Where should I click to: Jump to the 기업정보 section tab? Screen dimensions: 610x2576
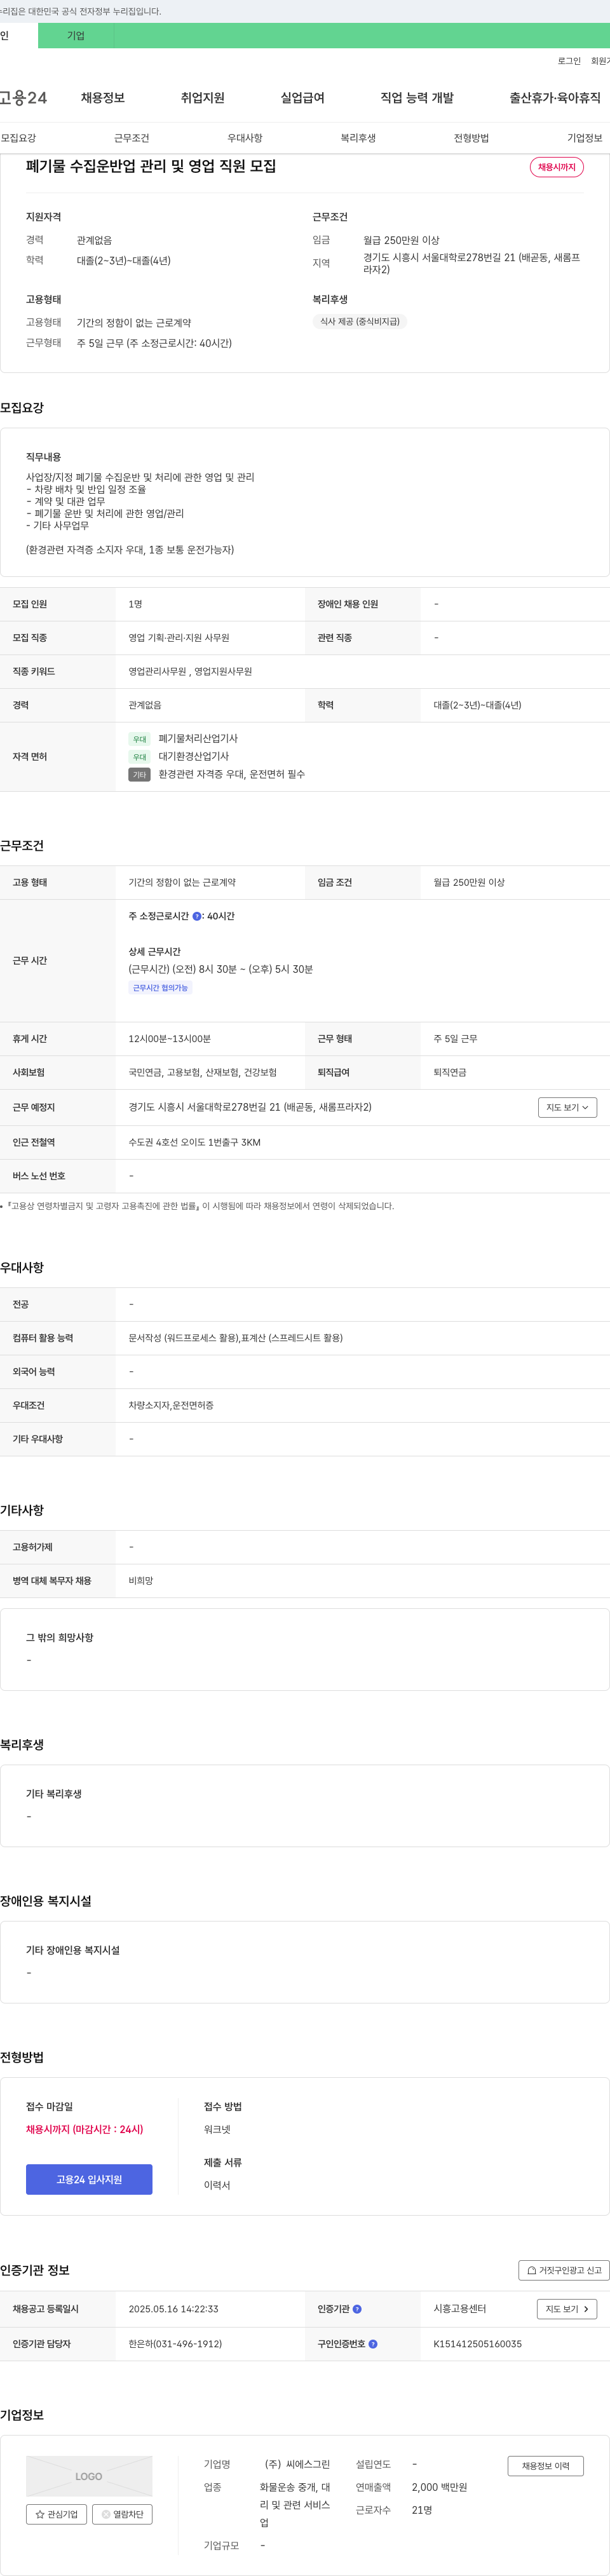(585, 138)
